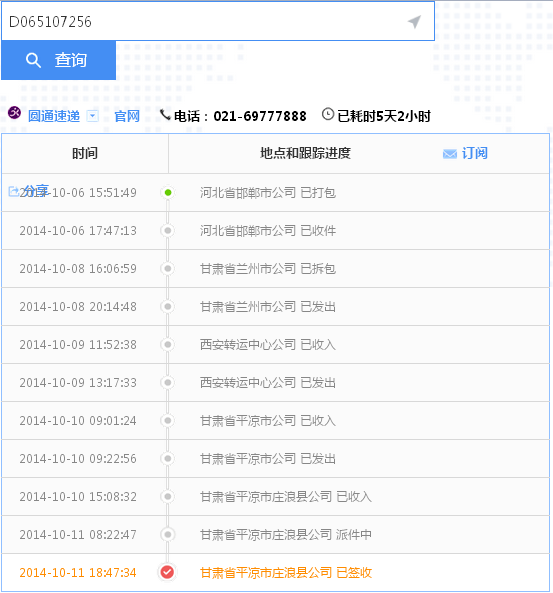The width and height of the screenshot is (553, 593).
Task: Click the 分享 share icon
Action: (14, 191)
